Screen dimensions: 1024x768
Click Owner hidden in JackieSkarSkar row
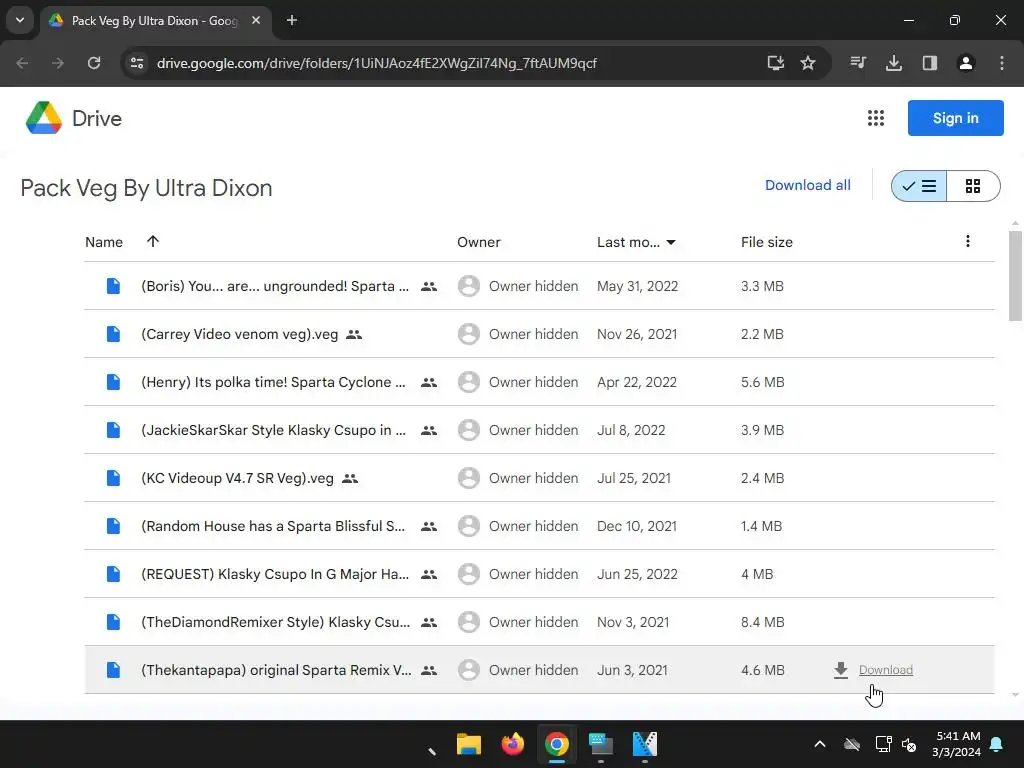[x=534, y=430]
